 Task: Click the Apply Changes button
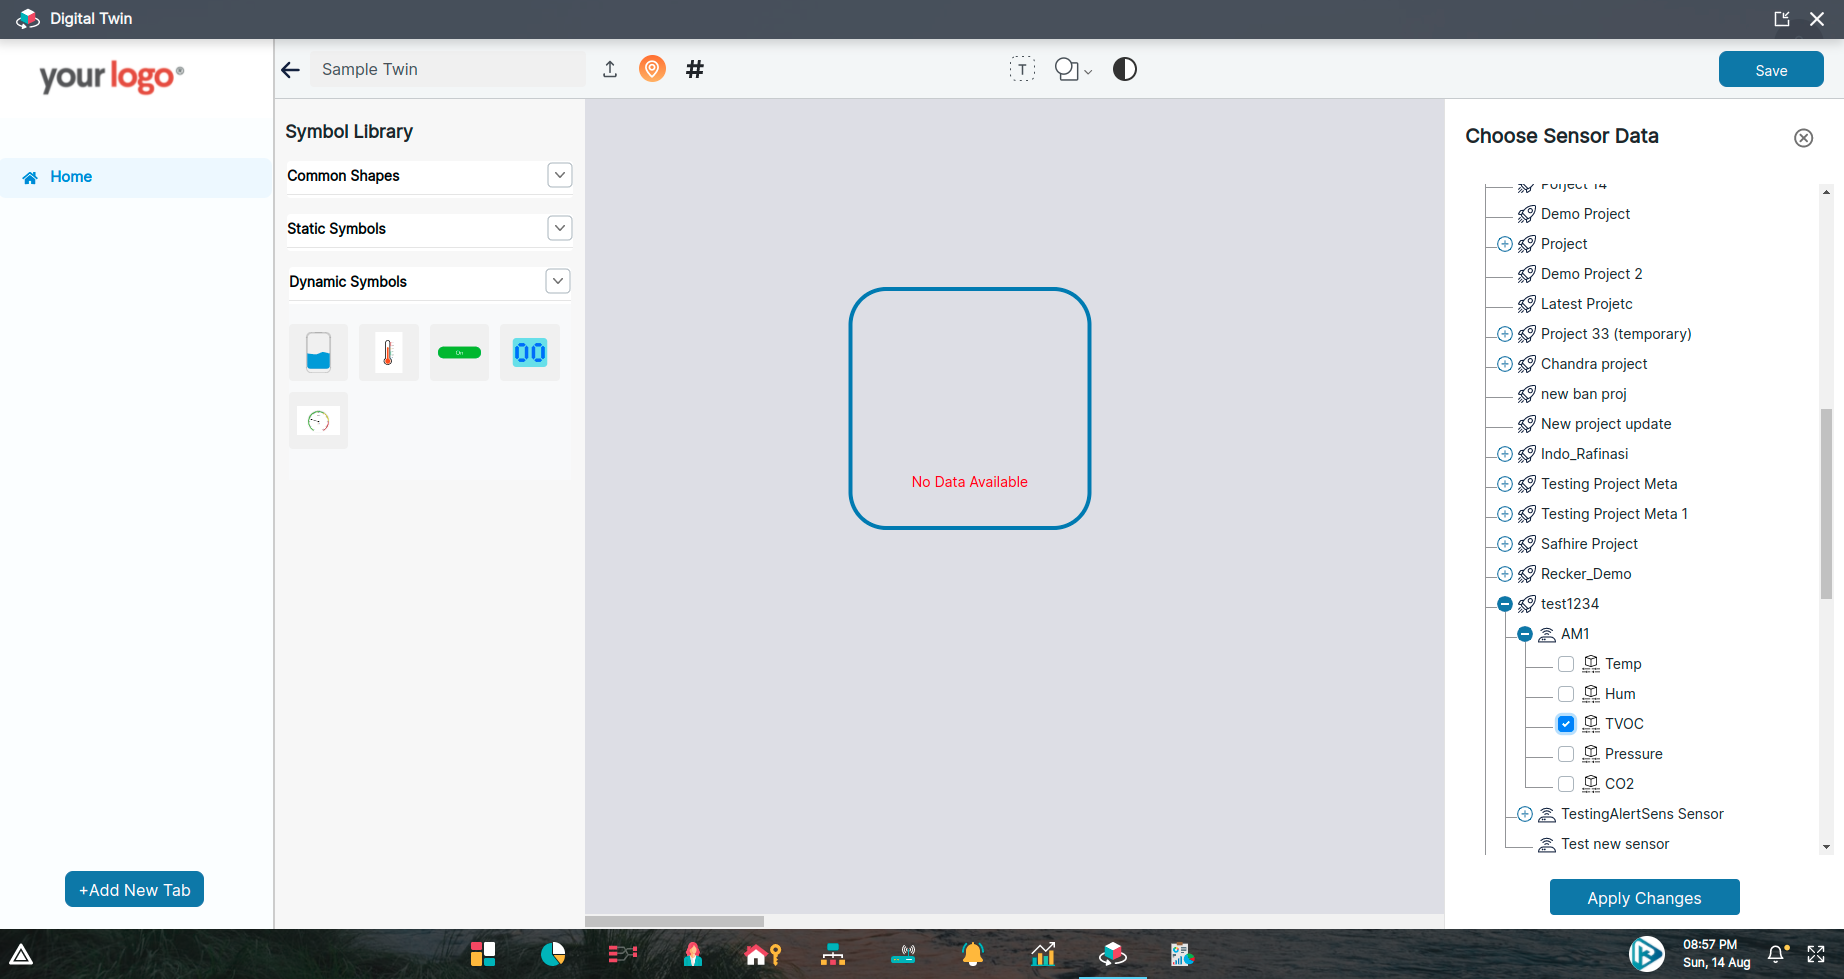pos(1644,897)
